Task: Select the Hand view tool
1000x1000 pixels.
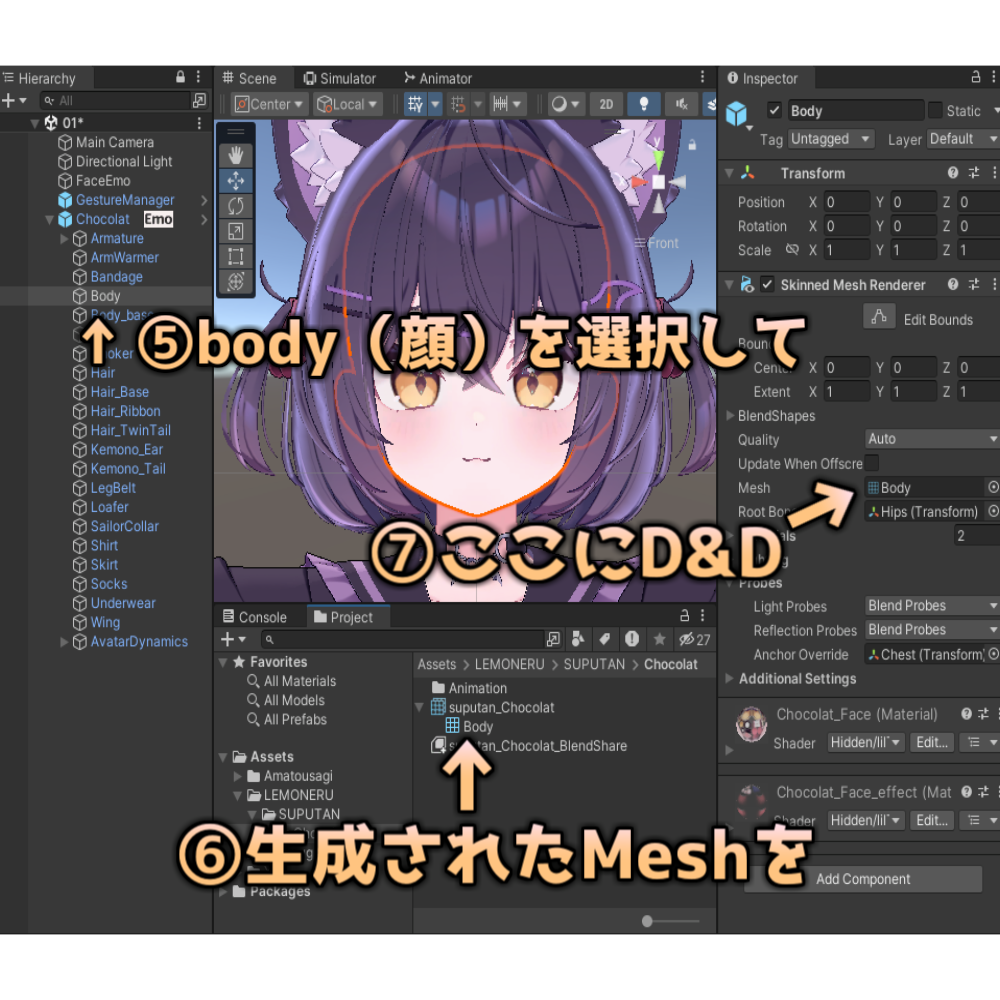Action: pos(235,156)
